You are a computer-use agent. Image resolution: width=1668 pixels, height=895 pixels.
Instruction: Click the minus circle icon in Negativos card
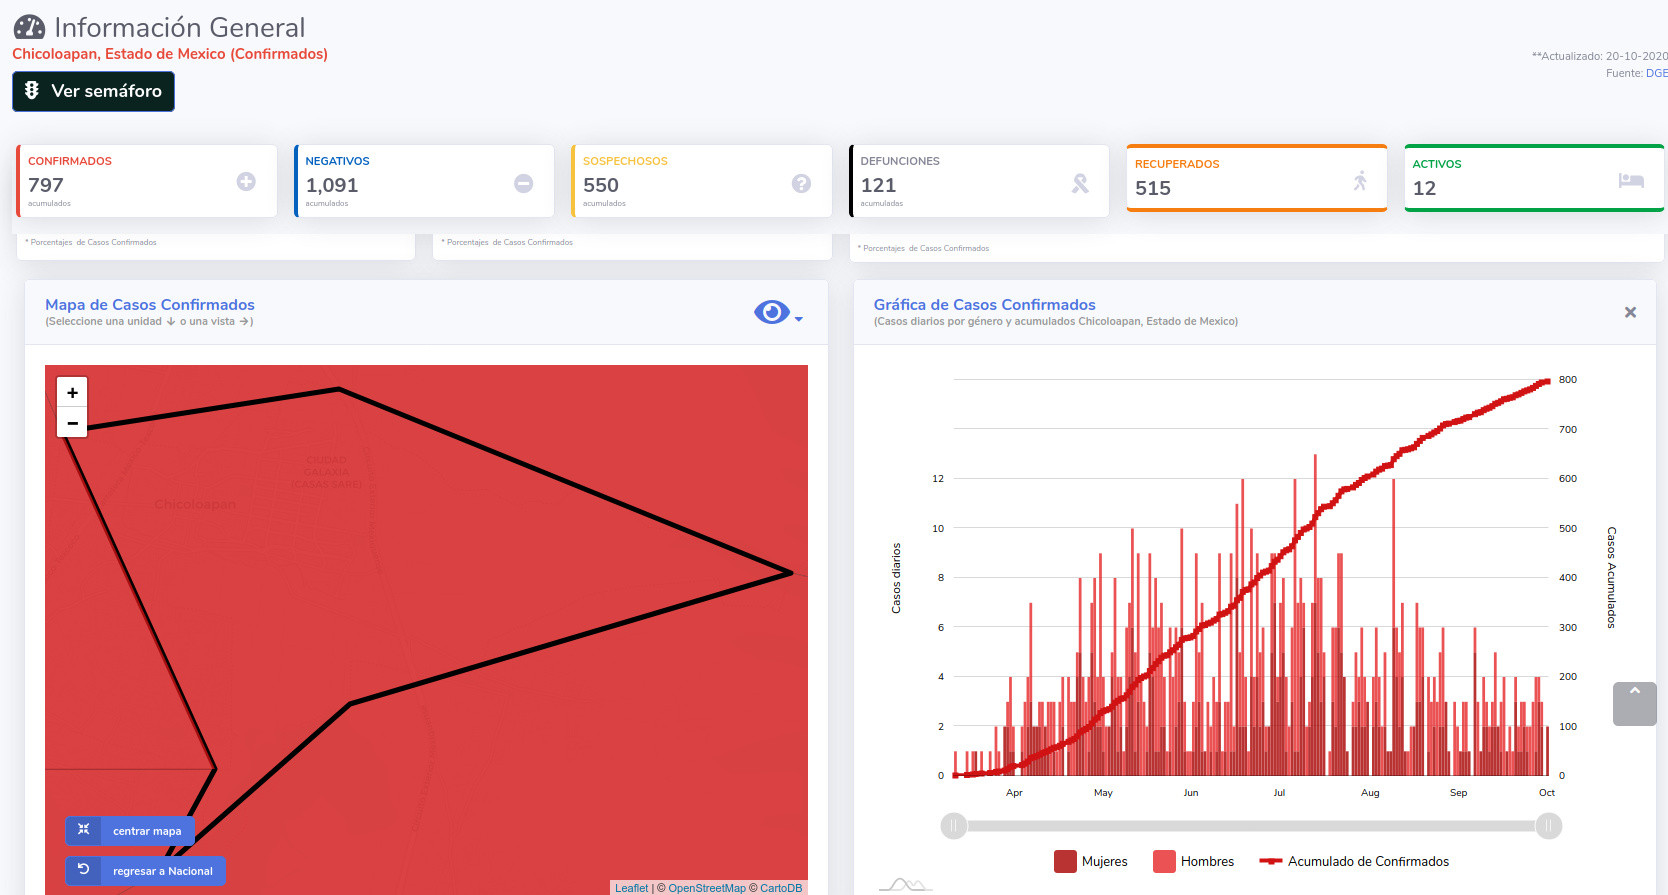click(523, 183)
